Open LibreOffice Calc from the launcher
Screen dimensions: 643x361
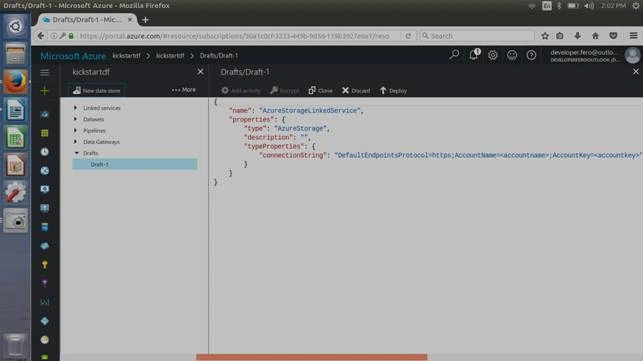coord(15,137)
